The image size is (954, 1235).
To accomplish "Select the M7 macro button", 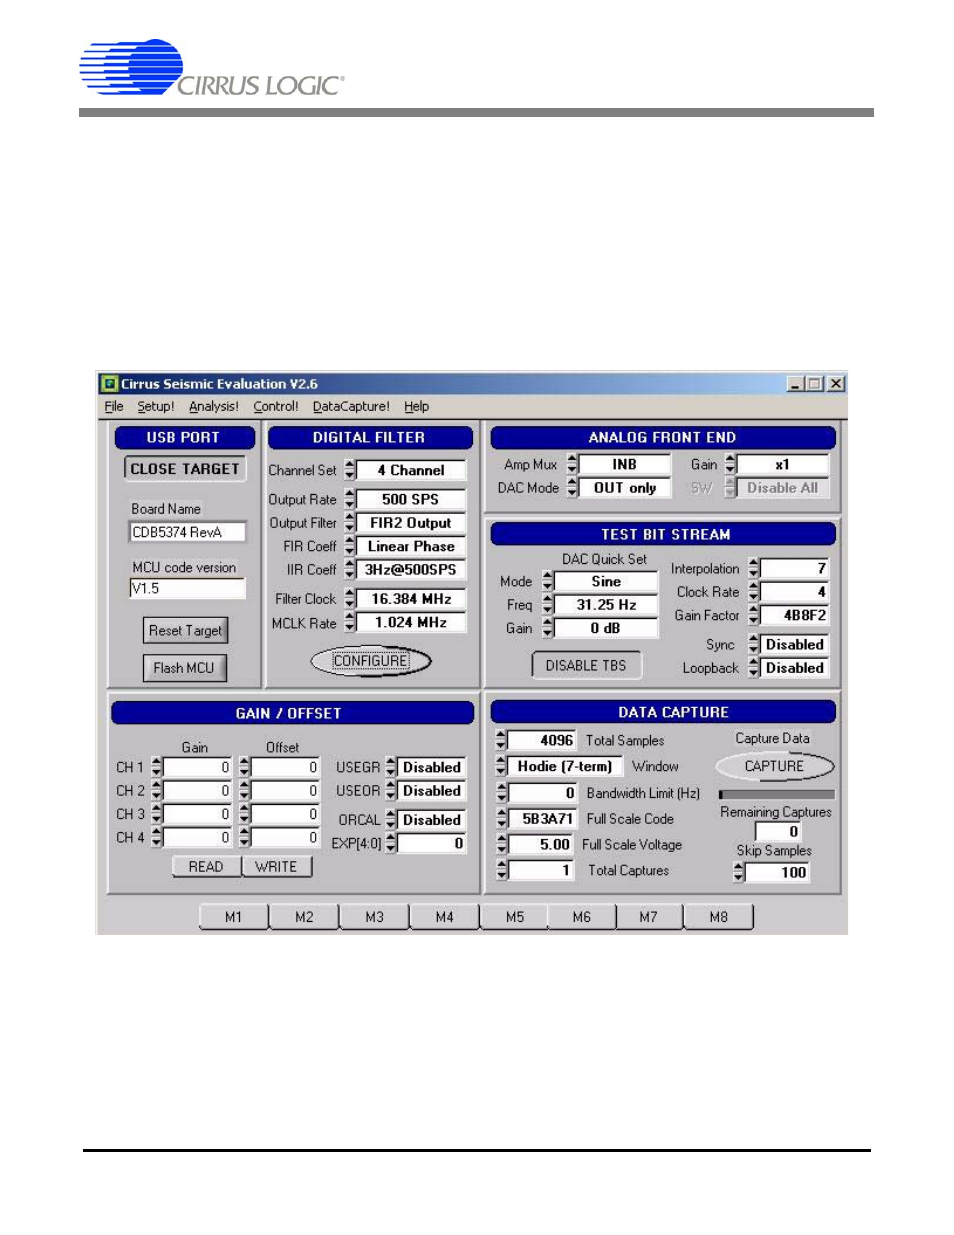I will (649, 917).
